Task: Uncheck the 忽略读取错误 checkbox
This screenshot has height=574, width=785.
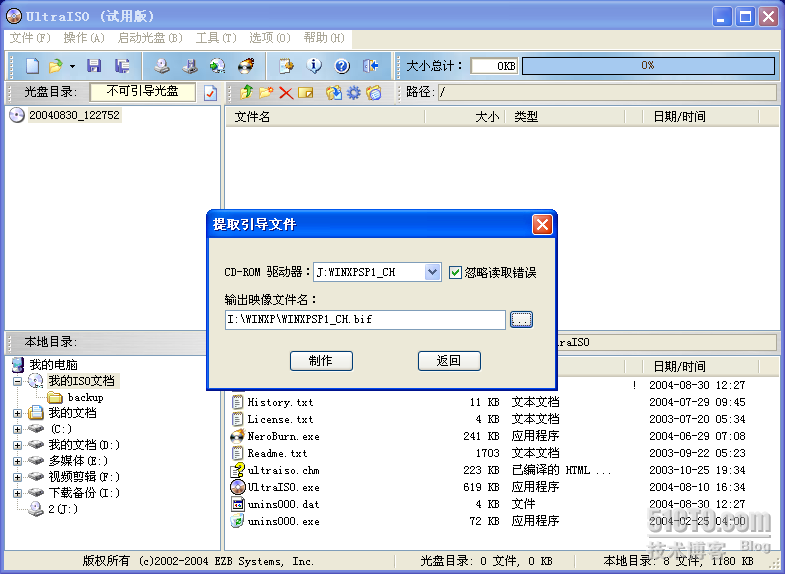Action: (455, 272)
